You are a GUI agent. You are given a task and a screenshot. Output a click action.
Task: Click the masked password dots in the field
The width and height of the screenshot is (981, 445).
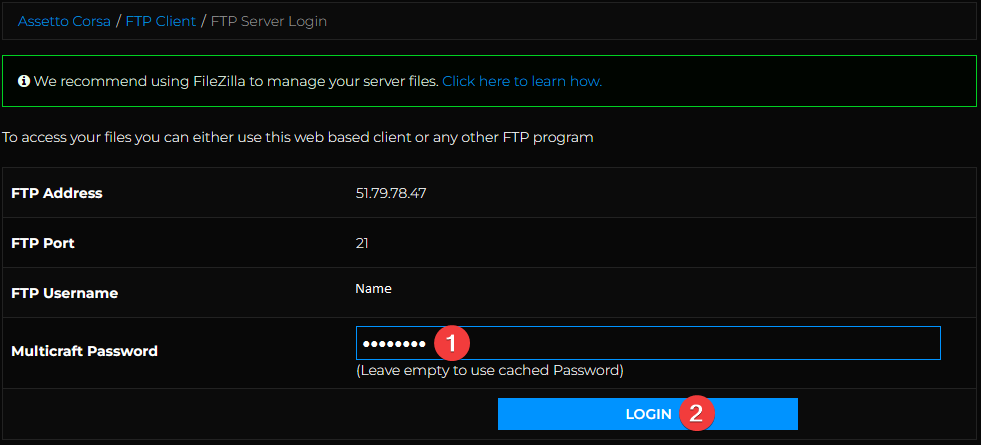(393, 344)
